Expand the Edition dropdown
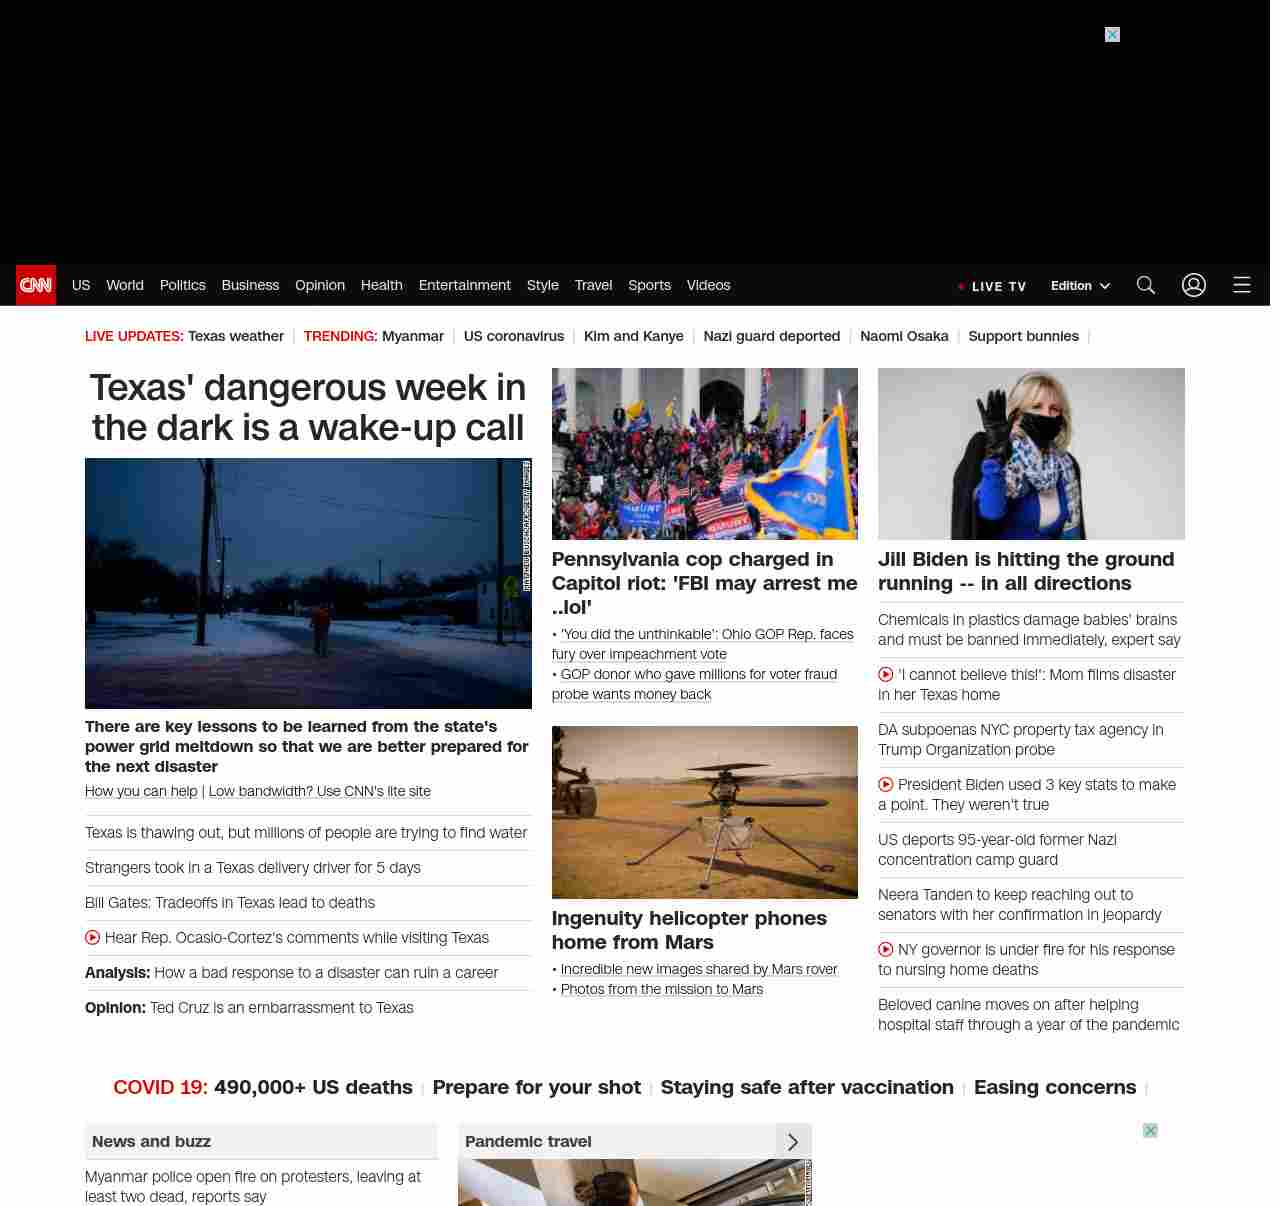Screen dimensions: 1280x1206 [1080, 286]
